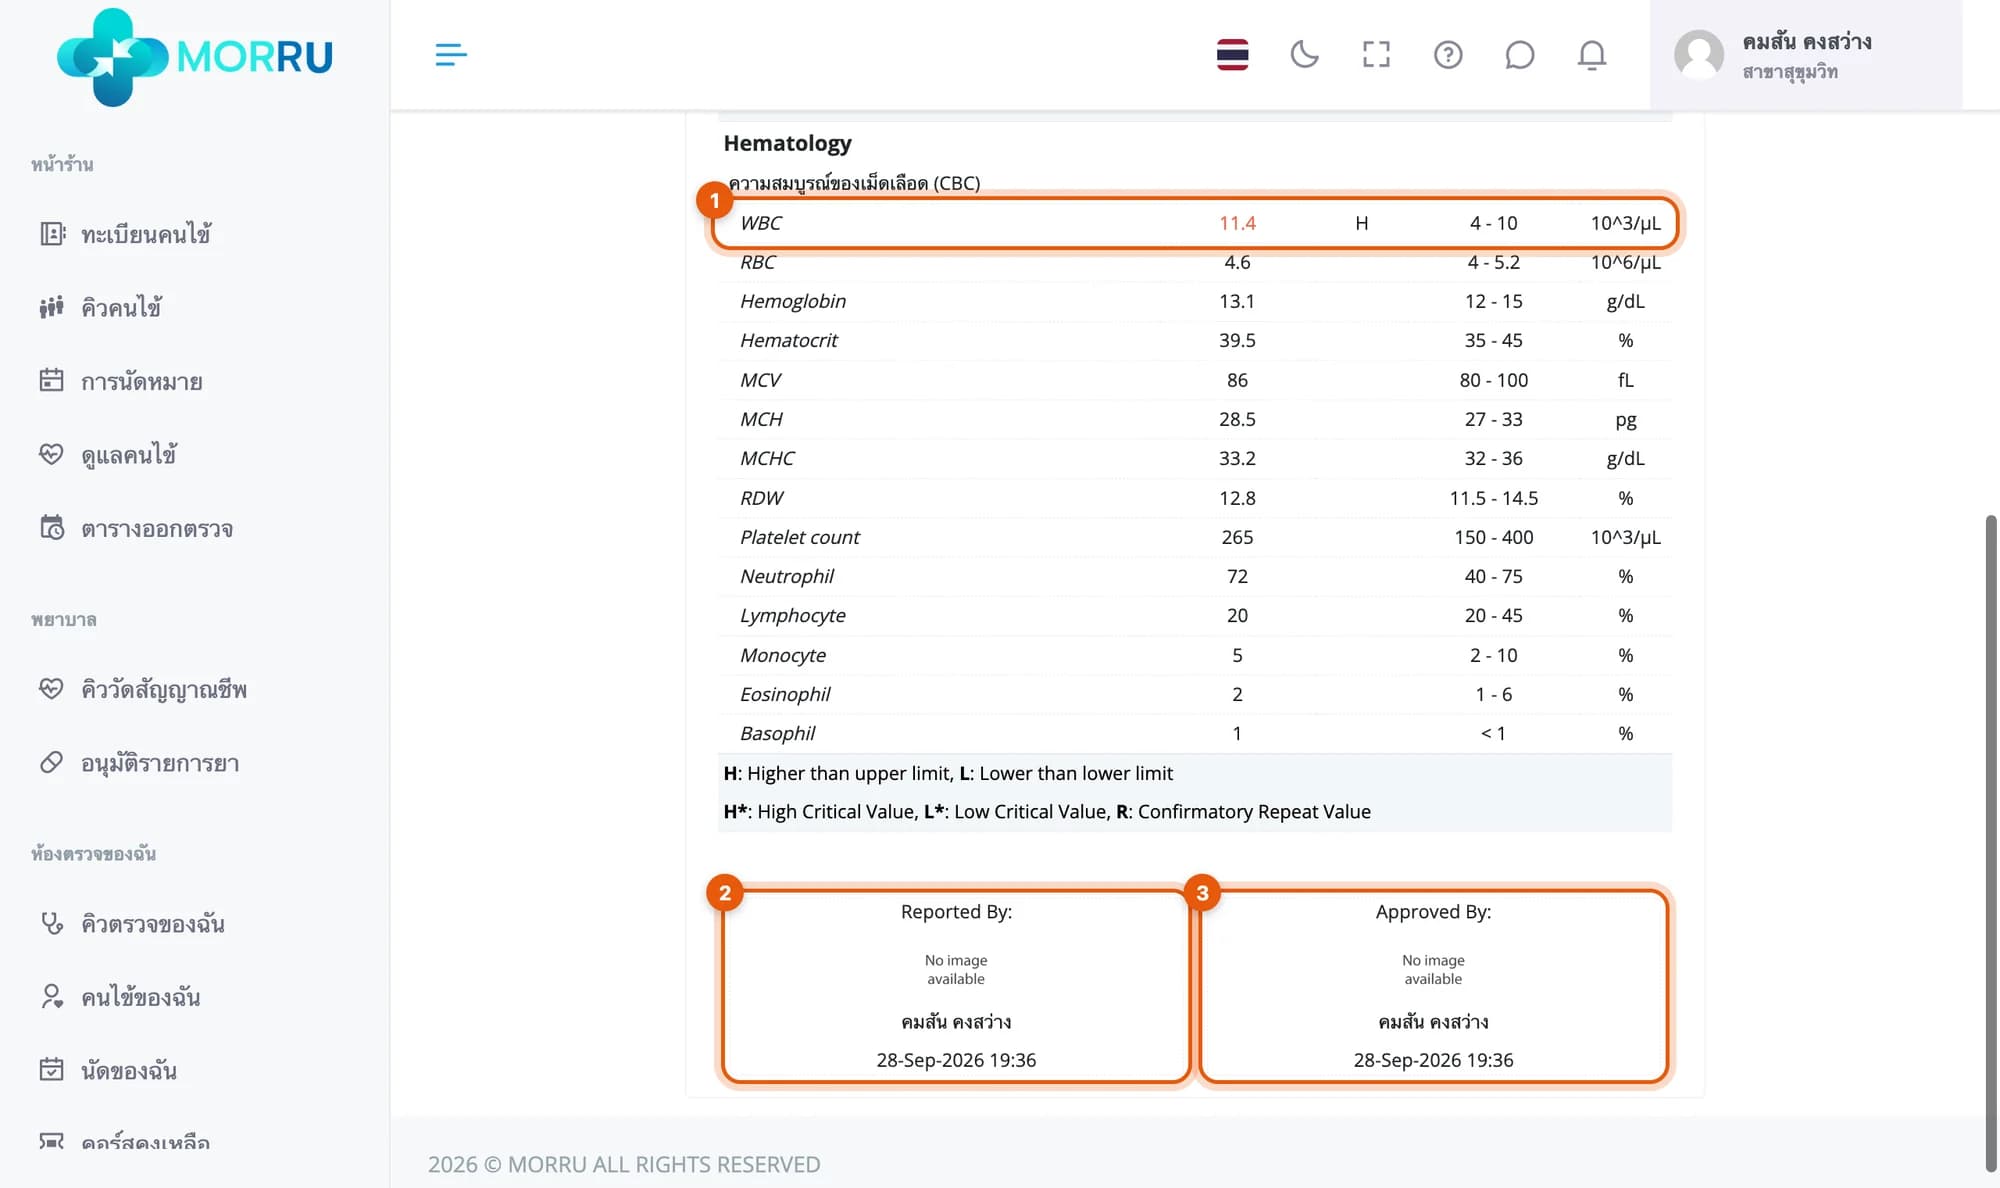Click the heart care icon beside ดูแลคนไข้
This screenshot has height=1188, width=2000.
click(x=51, y=454)
